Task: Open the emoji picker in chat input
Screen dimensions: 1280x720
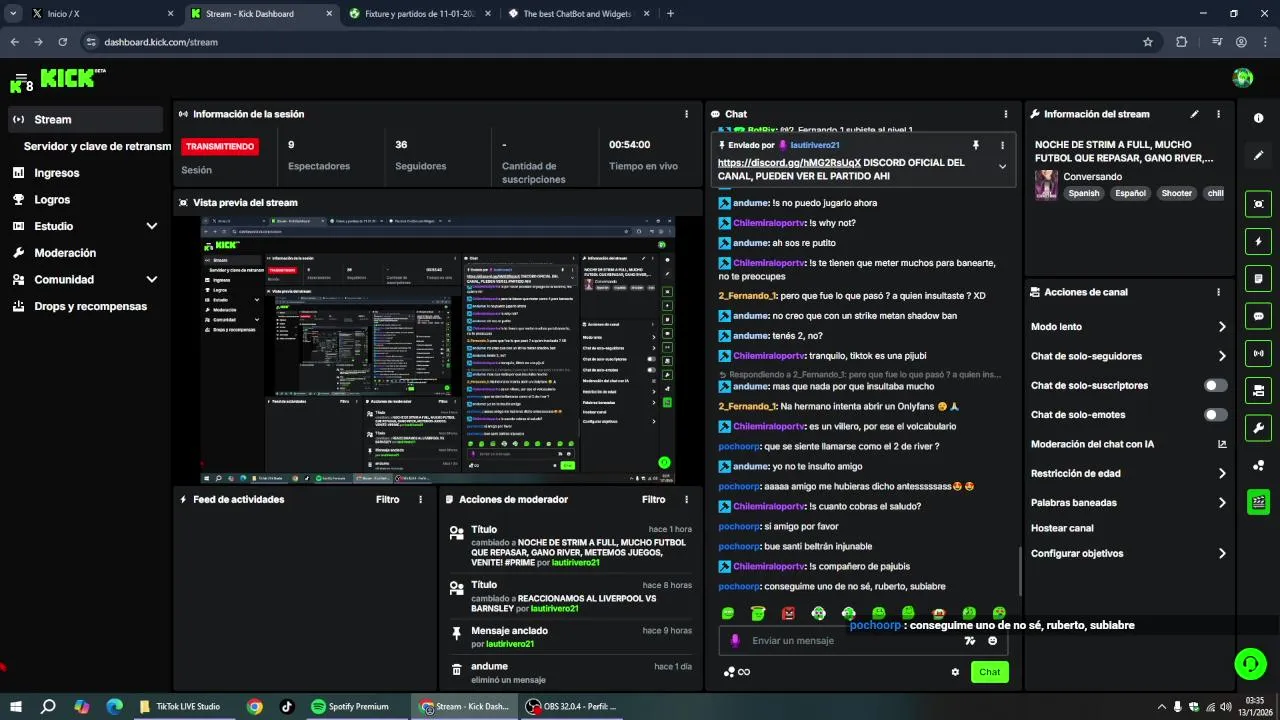Action: [x=993, y=641]
